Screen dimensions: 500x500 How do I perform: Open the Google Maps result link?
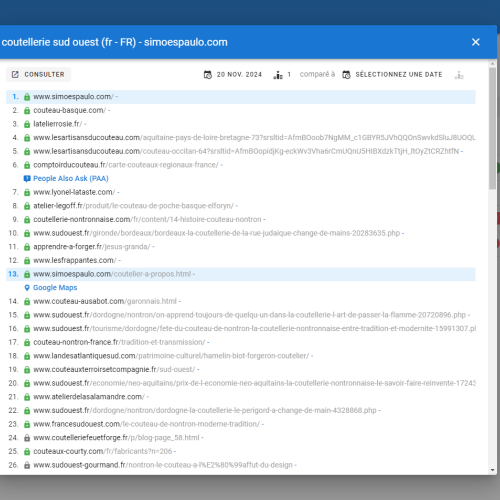[55, 288]
